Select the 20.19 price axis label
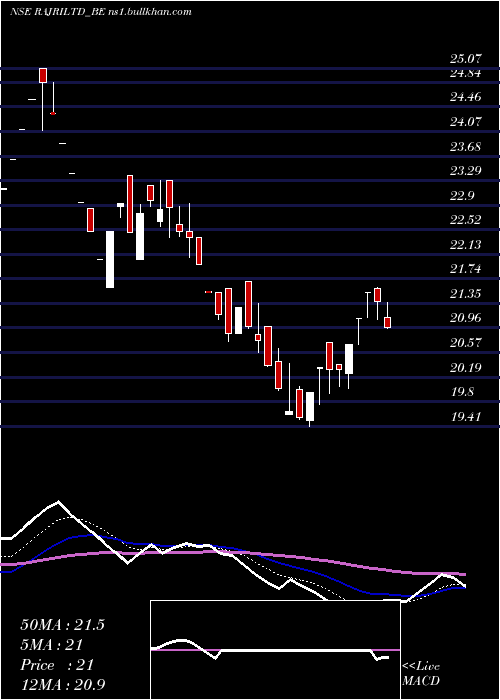 click(x=466, y=368)
